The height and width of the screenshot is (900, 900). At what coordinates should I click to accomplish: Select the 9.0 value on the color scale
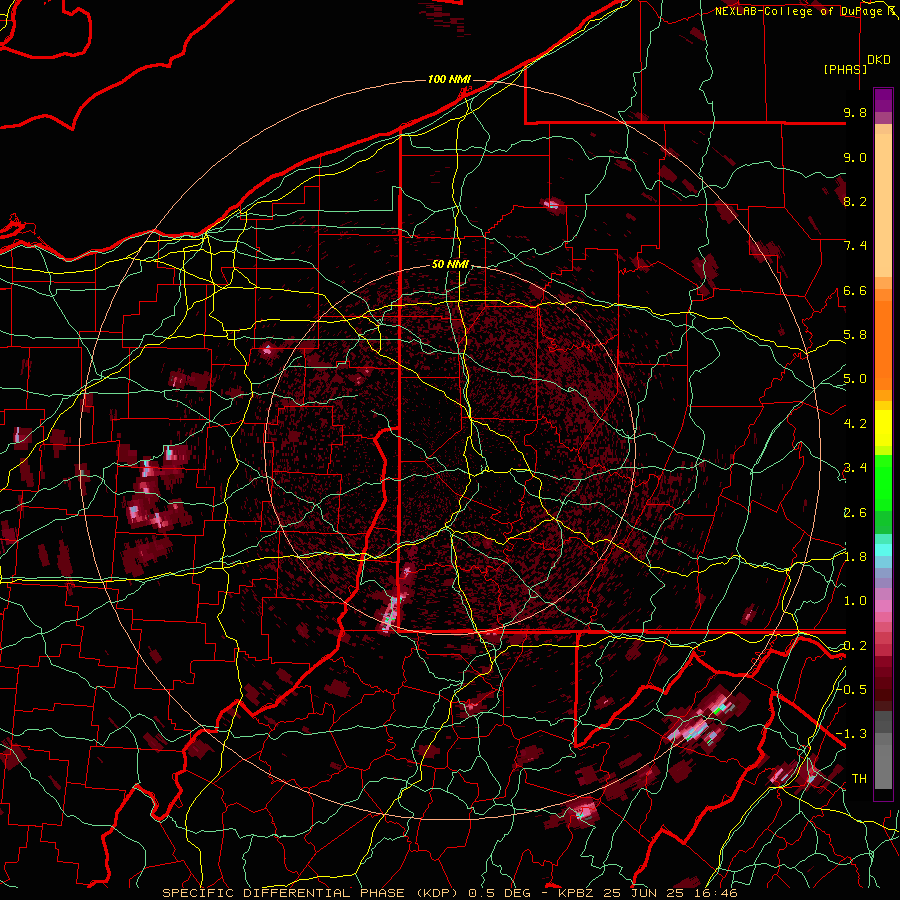(x=855, y=158)
